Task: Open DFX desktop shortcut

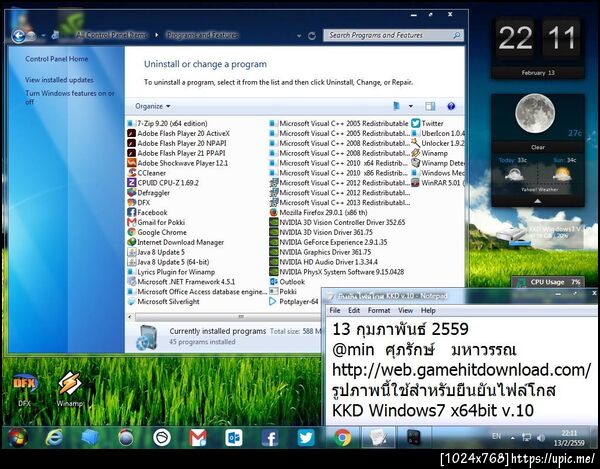Action: click(x=24, y=389)
